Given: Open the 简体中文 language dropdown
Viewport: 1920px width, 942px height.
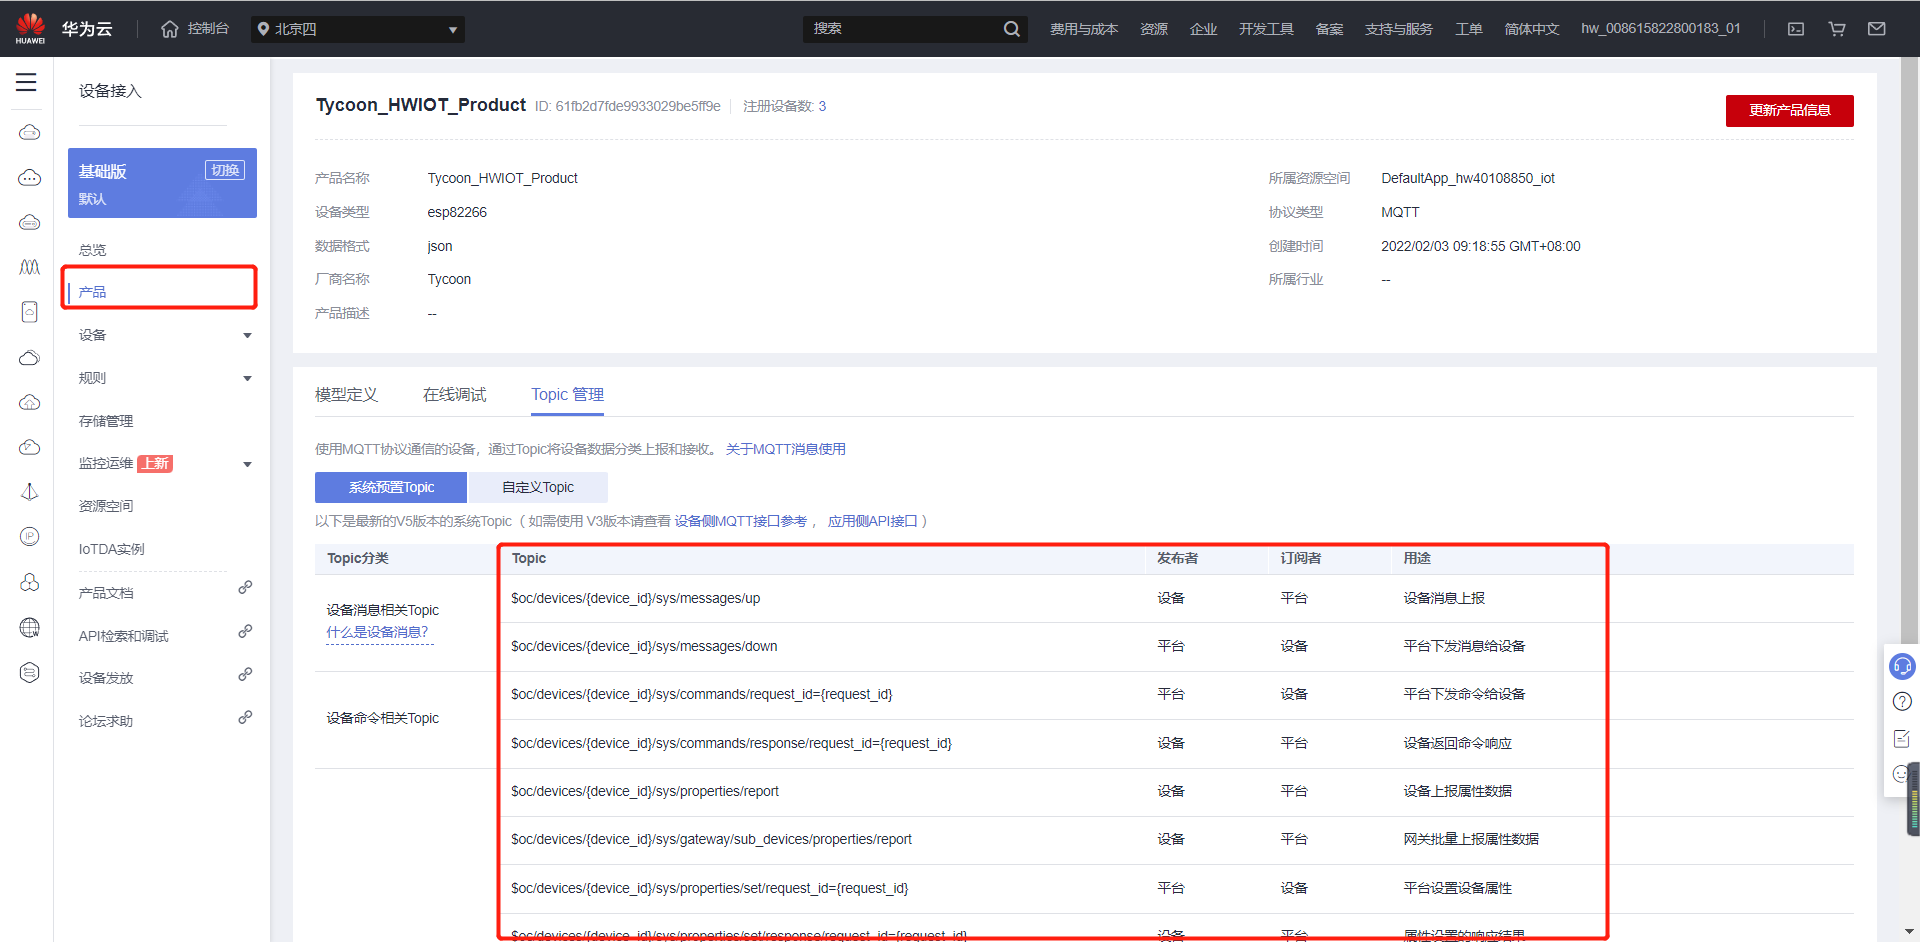Looking at the screenshot, I should pos(1531,29).
